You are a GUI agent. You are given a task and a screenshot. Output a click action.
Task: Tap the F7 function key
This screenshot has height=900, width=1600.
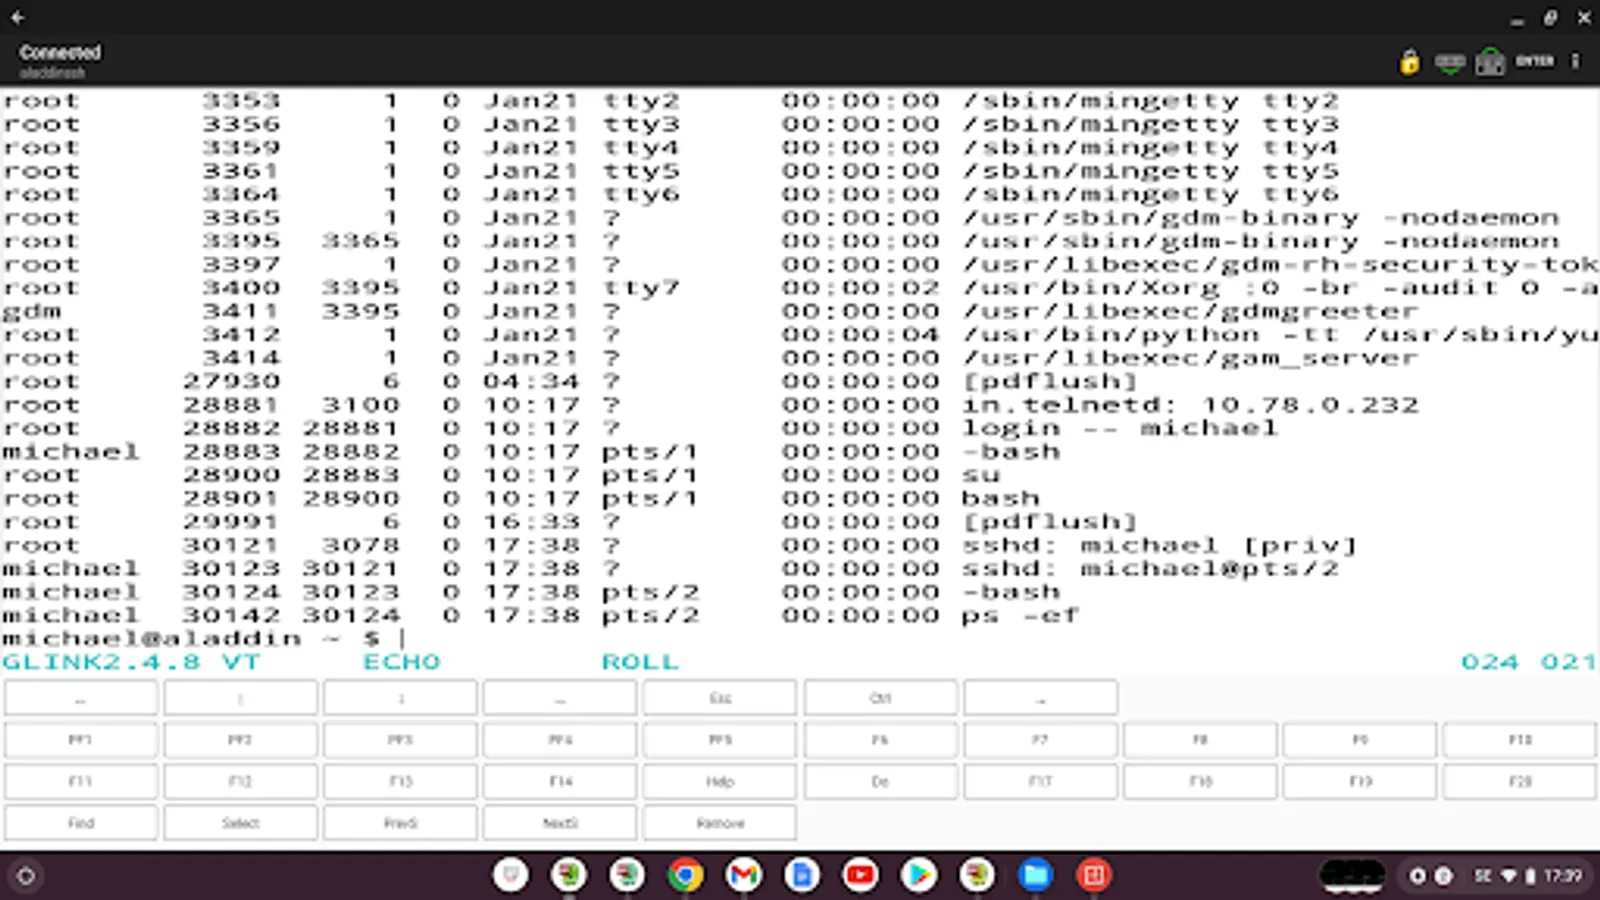coord(1040,740)
